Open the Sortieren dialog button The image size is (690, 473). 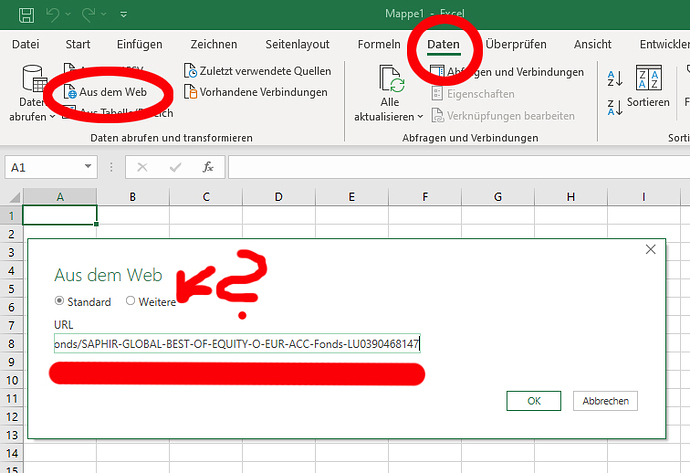coord(648,86)
